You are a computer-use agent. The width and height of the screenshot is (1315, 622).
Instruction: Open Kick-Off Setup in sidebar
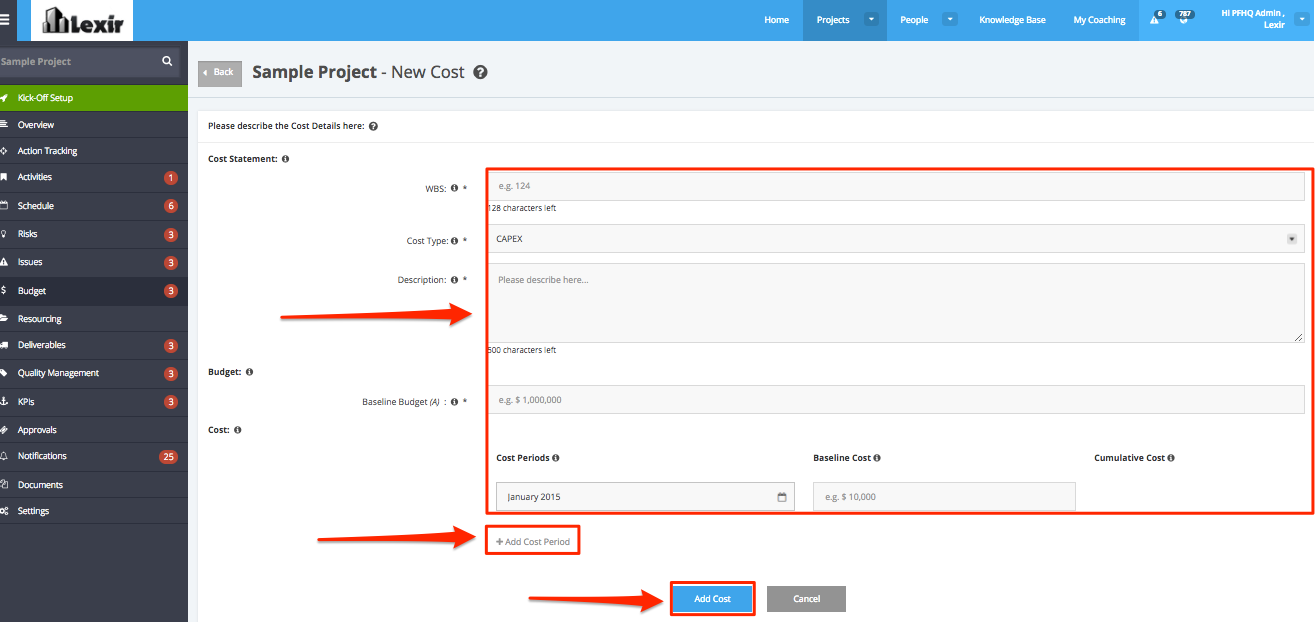pyautogui.click(x=94, y=98)
